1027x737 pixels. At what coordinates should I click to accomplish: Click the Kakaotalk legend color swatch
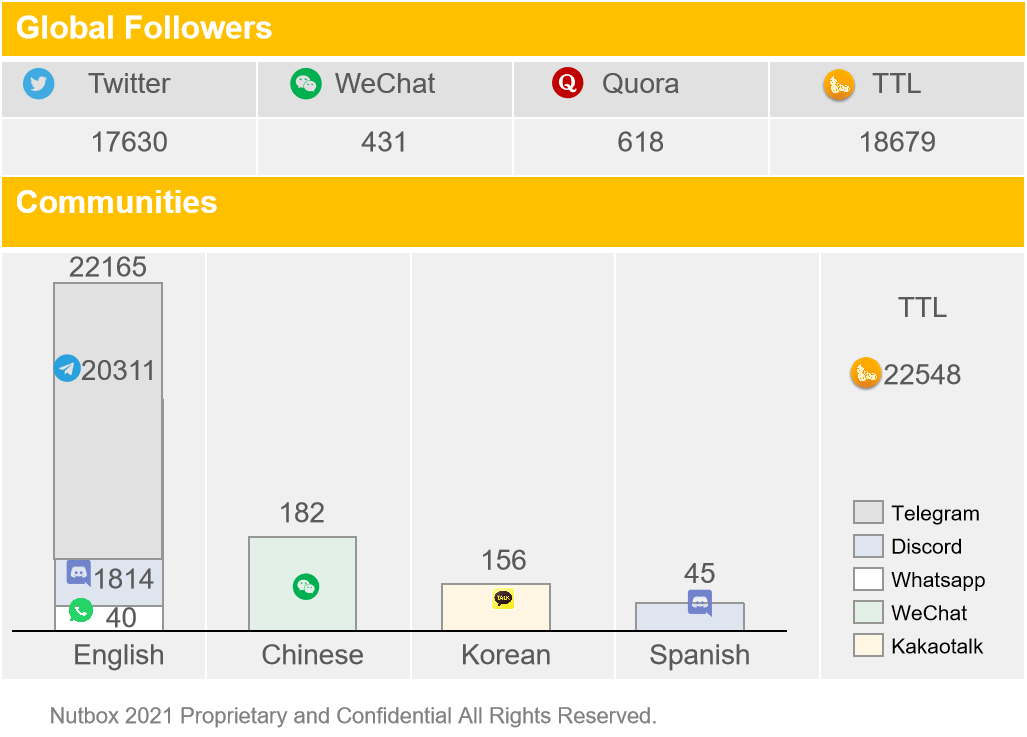(x=868, y=645)
